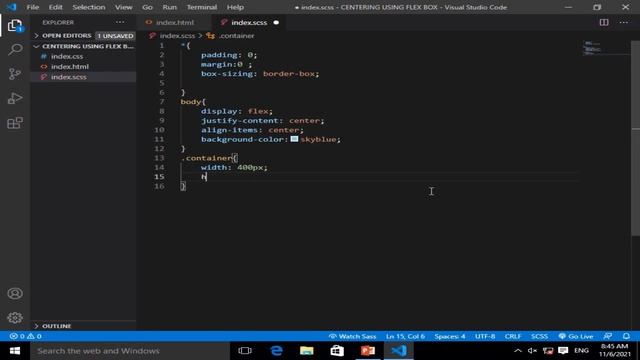
Task: Open the Search view icon
Action: pos(15,50)
